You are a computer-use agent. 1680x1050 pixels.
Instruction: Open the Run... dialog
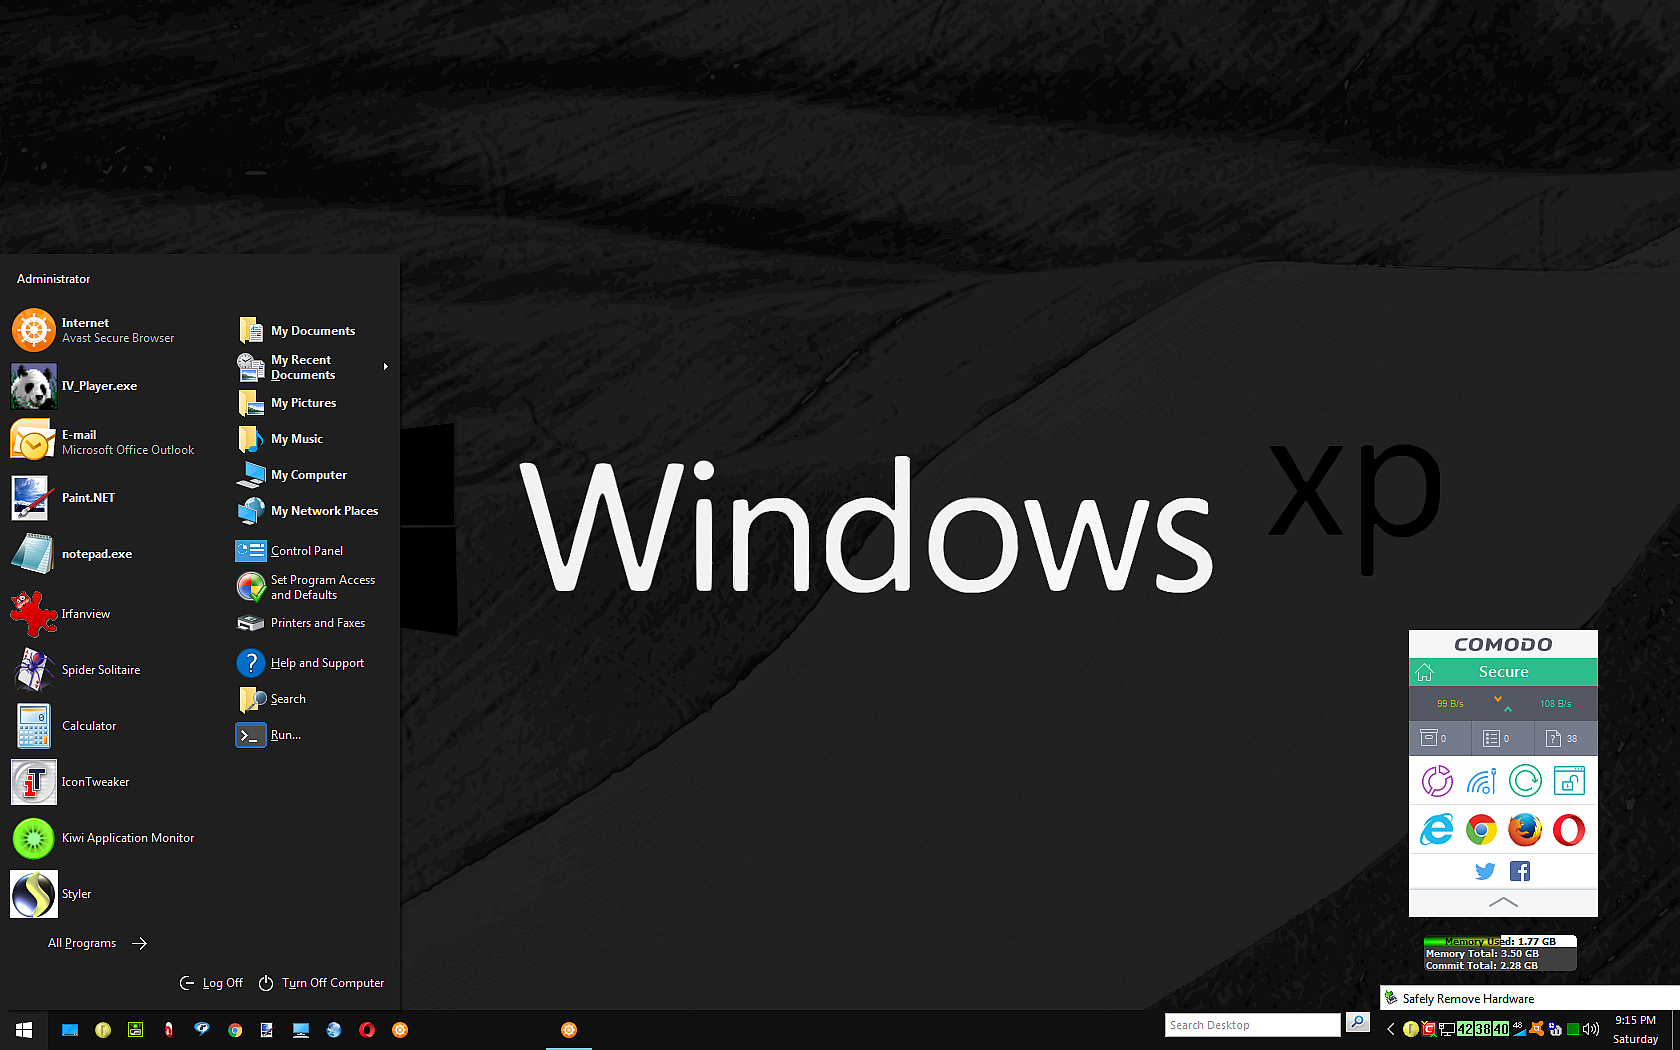pyautogui.click(x=313, y=735)
